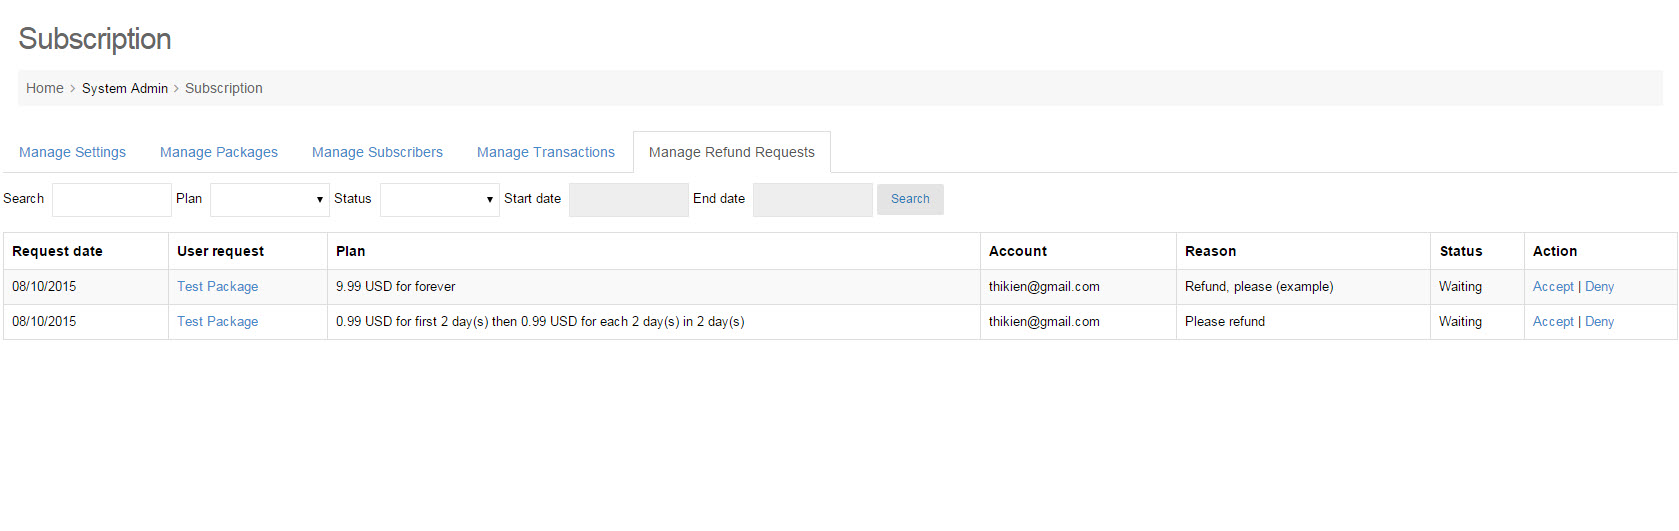Deny the 'Refund, please (example)' request
The width and height of the screenshot is (1679, 531).
coord(1599,286)
